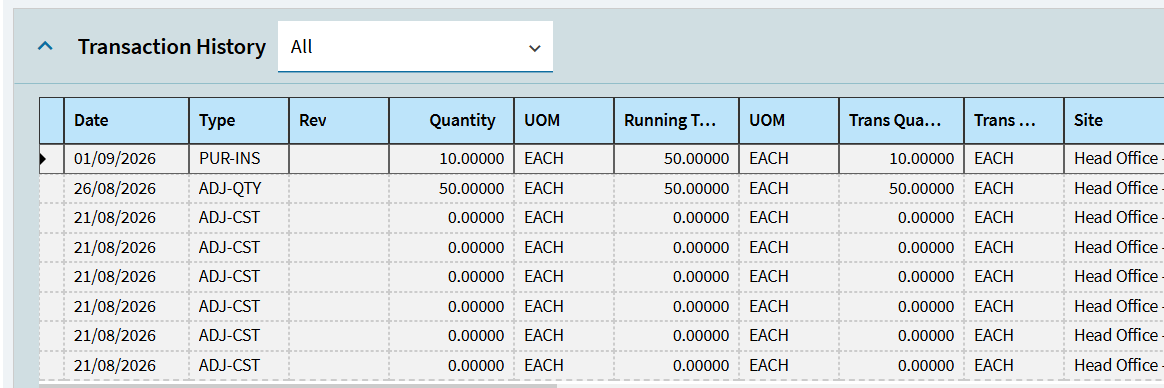The height and width of the screenshot is (388, 1164).
Task: Select the 10.00000 quantity cell in first row
Action: coord(451,159)
